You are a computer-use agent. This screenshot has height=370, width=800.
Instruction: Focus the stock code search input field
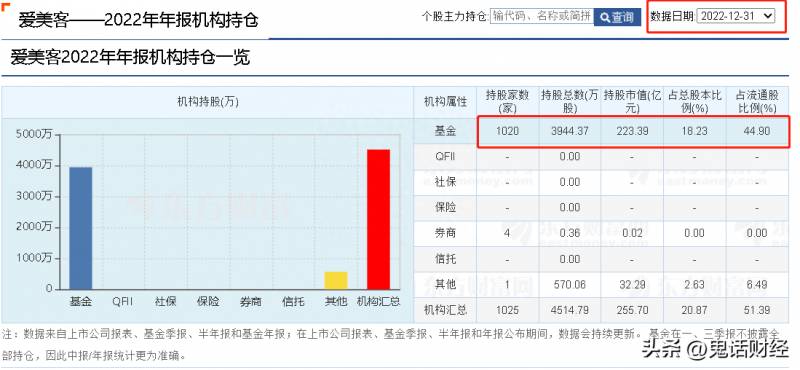pos(542,16)
